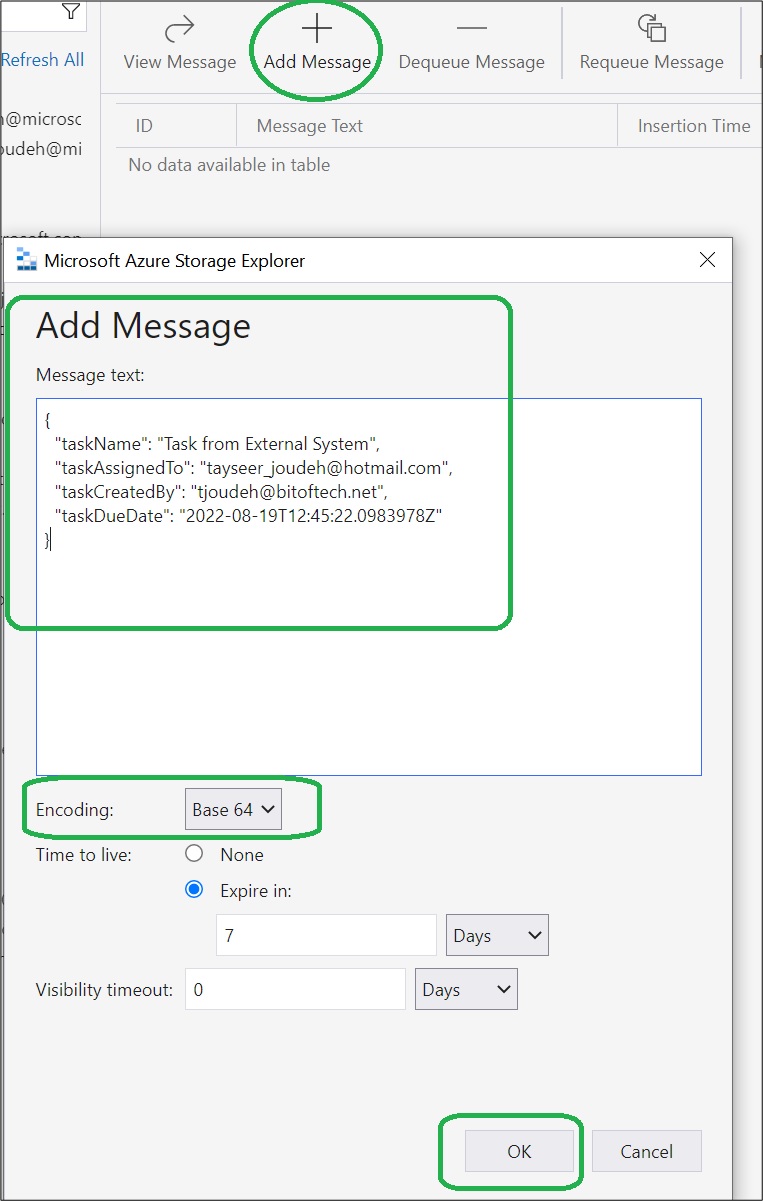This screenshot has height=1201, width=763.
Task: Open the Visibility timeout Days dropdown
Action: pos(466,989)
